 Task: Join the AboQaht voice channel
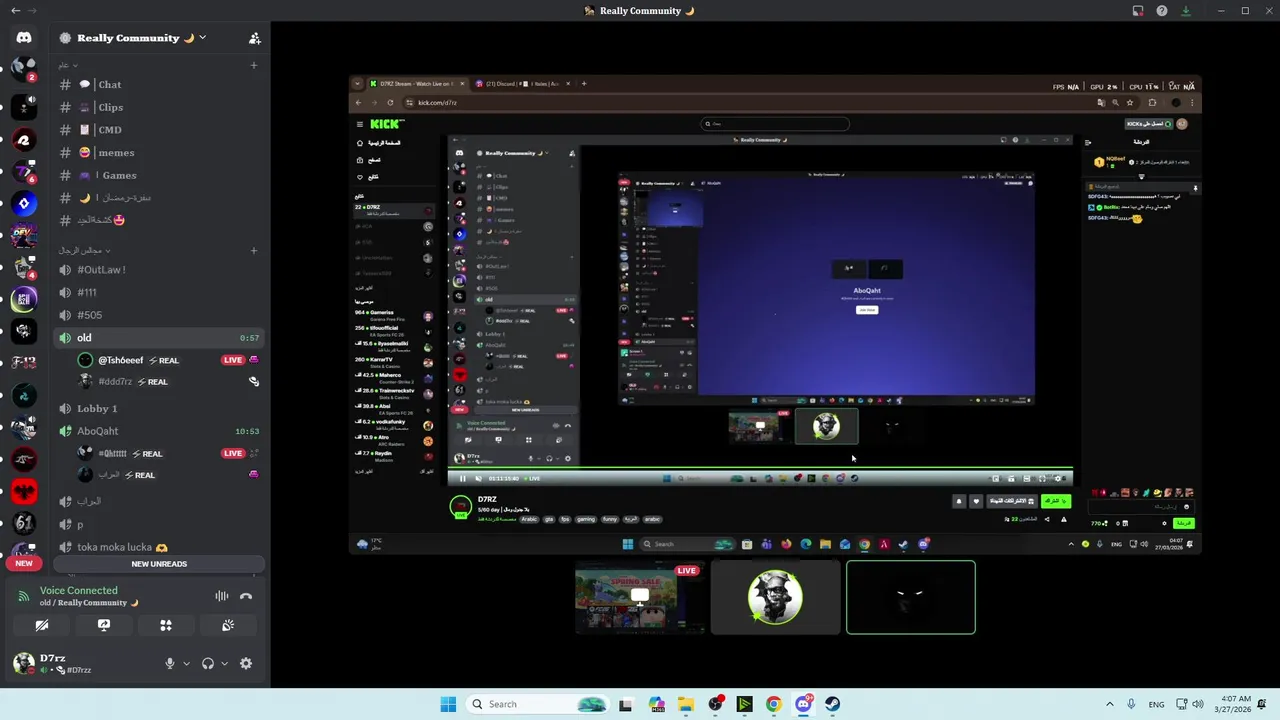coord(160,431)
